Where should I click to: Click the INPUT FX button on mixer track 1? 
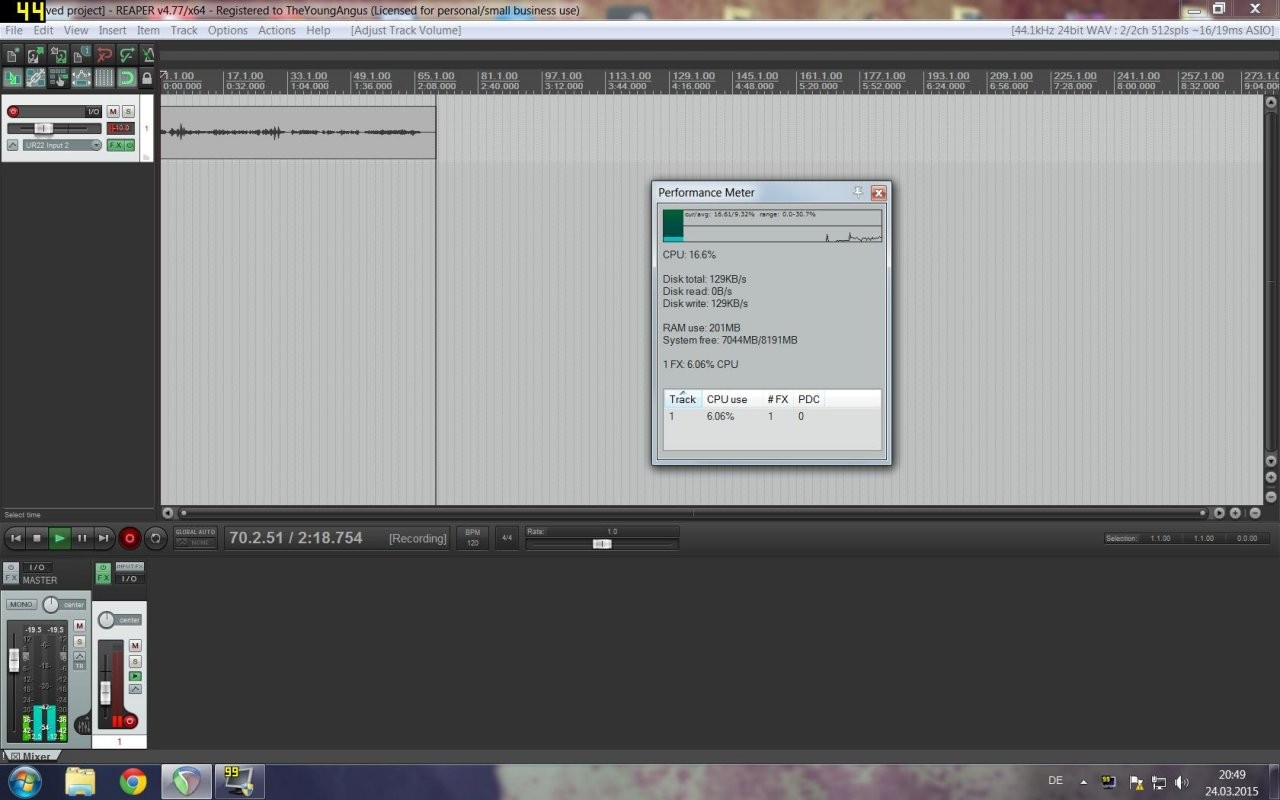point(130,566)
